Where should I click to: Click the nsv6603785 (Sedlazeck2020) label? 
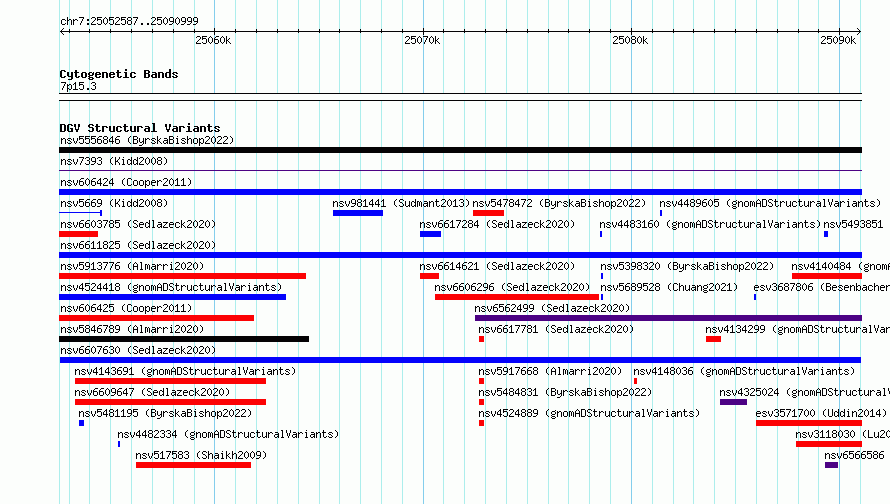(x=138, y=224)
